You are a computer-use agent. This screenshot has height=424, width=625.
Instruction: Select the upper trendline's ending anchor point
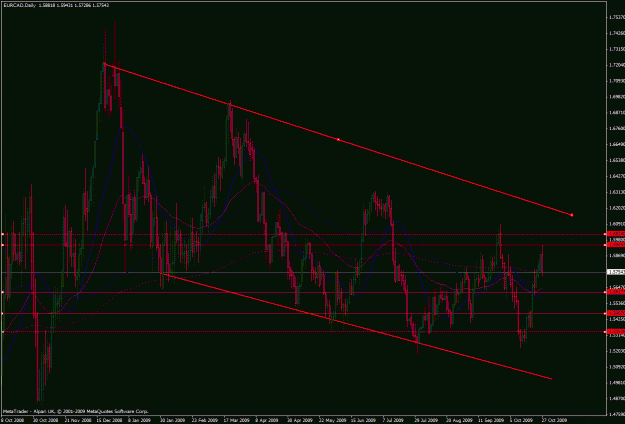pos(572,215)
